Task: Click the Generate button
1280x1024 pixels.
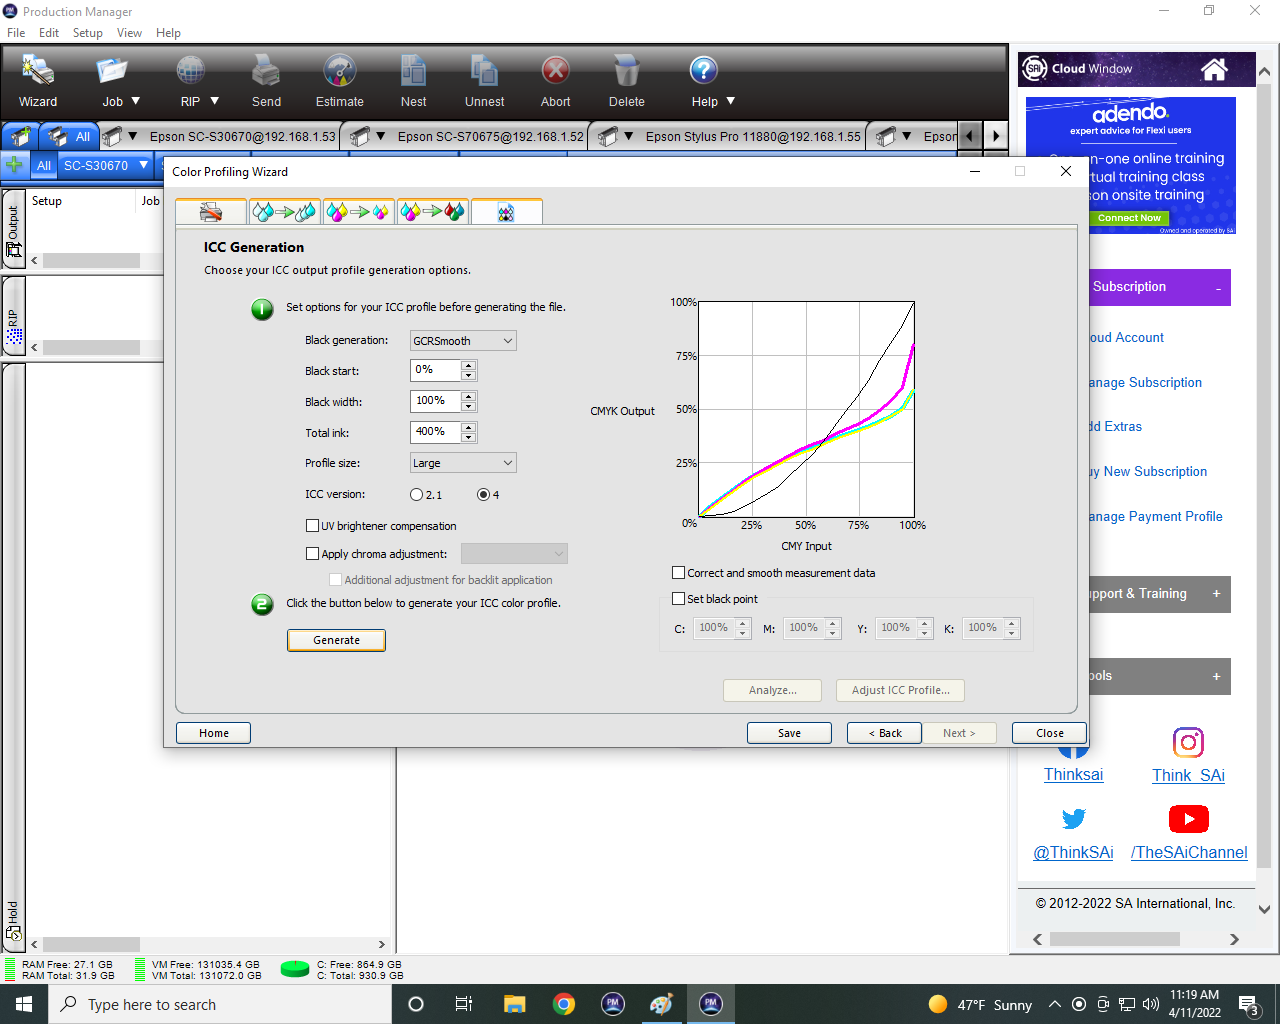Action: click(x=336, y=640)
